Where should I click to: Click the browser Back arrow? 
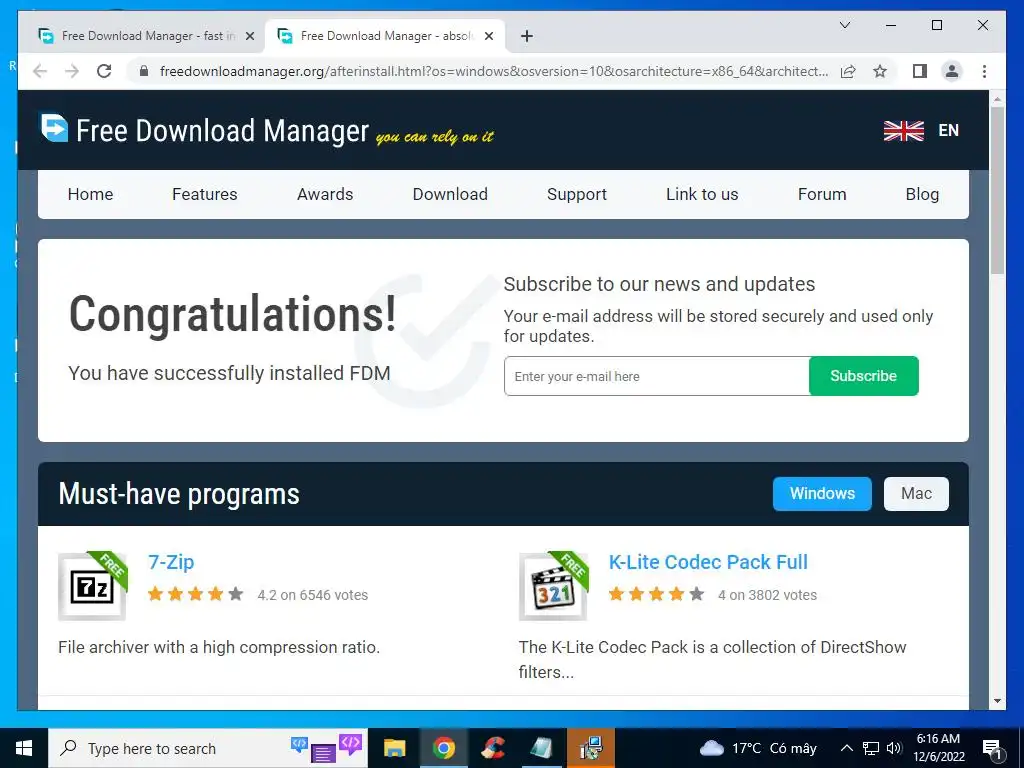click(40, 71)
